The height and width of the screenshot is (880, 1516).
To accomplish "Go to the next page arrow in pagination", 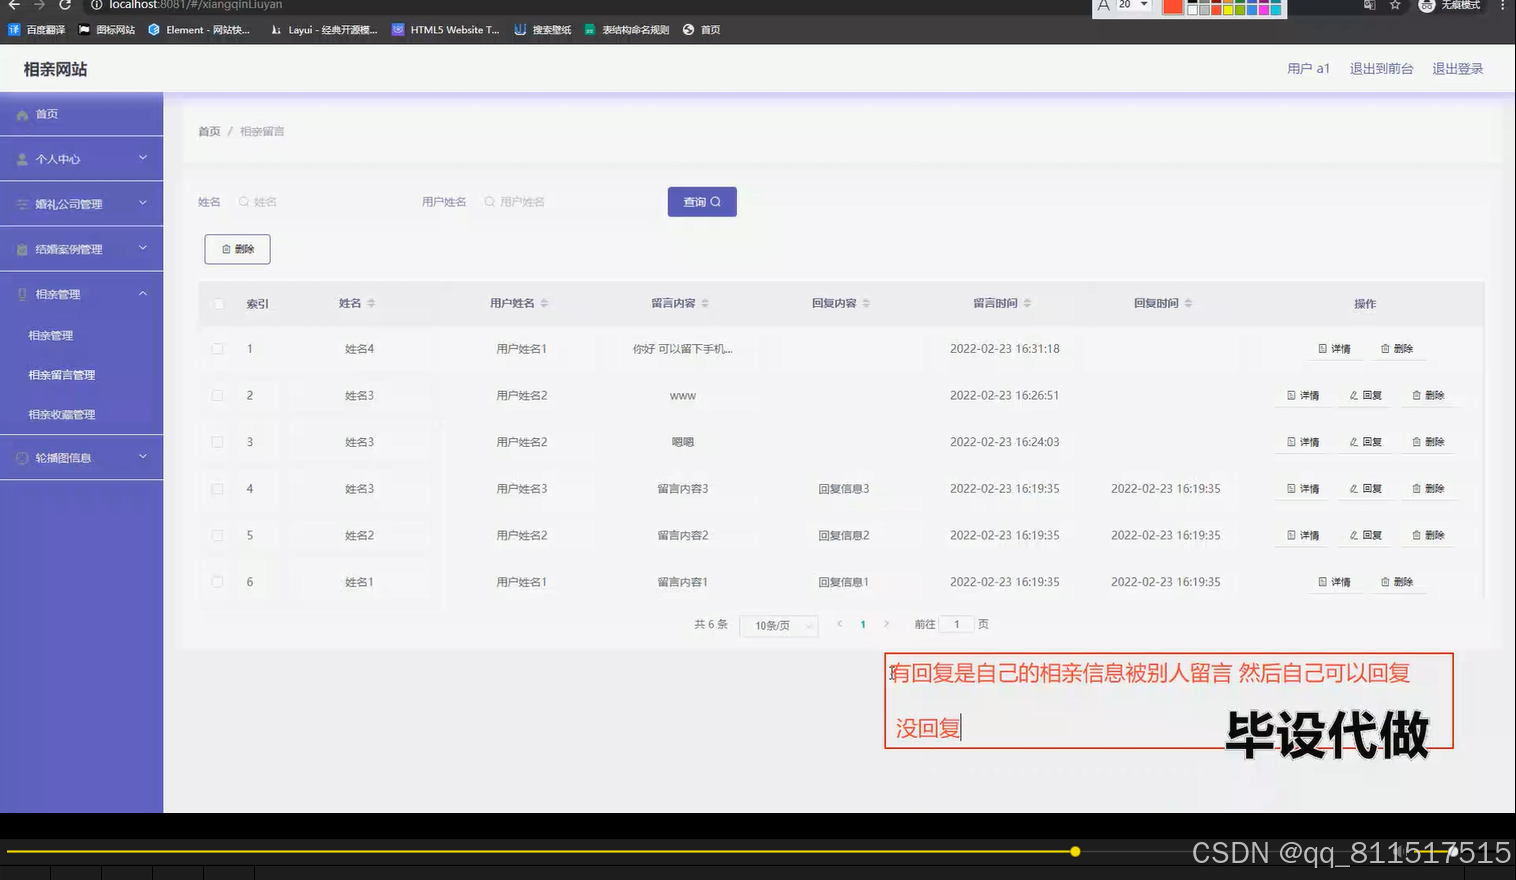I will tap(886, 624).
